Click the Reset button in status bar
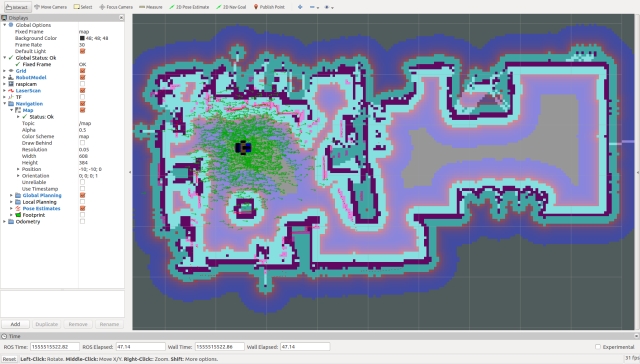This screenshot has height=364, width=640. click(9, 359)
